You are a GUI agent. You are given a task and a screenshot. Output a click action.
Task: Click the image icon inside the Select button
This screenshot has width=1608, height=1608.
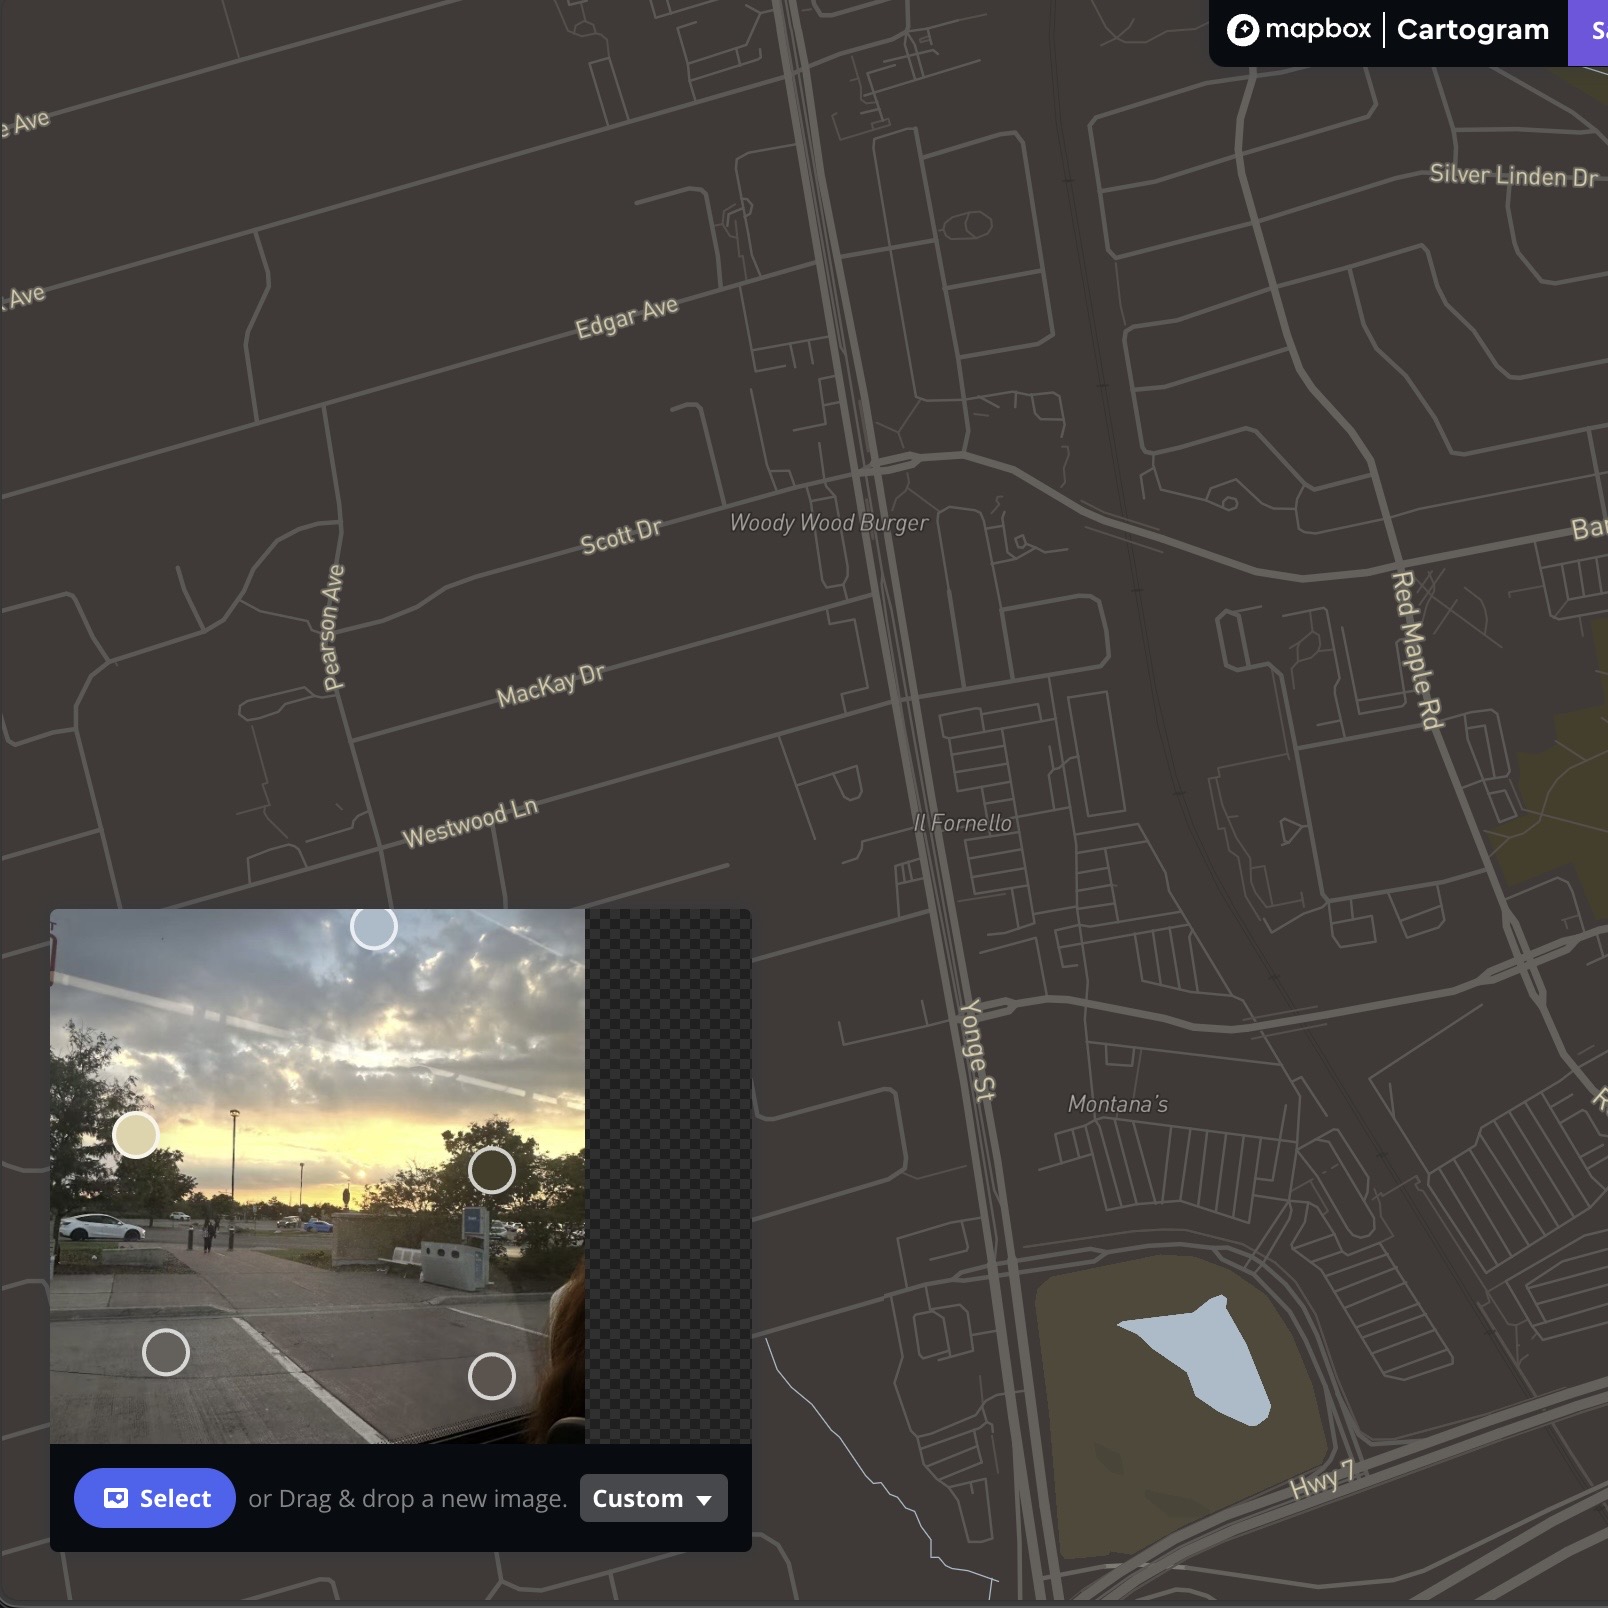[117, 1497]
